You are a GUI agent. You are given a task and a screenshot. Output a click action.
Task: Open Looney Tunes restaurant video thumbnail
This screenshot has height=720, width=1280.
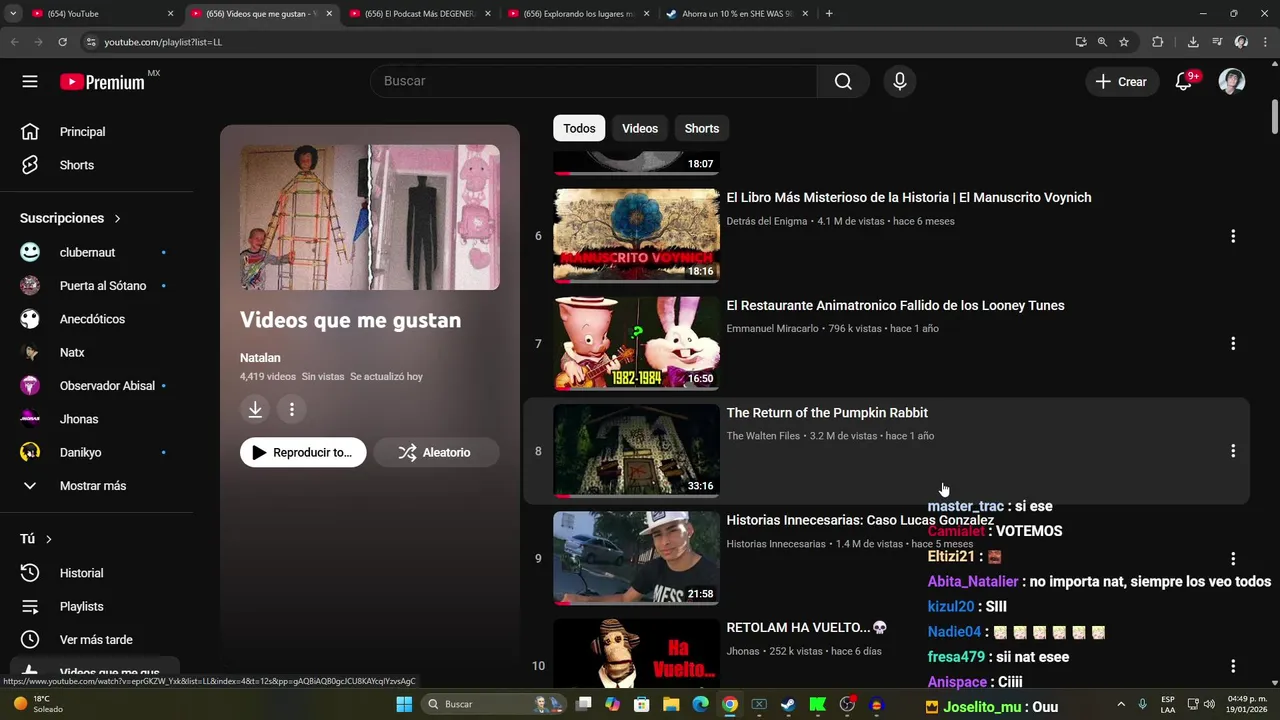tap(636, 343)
